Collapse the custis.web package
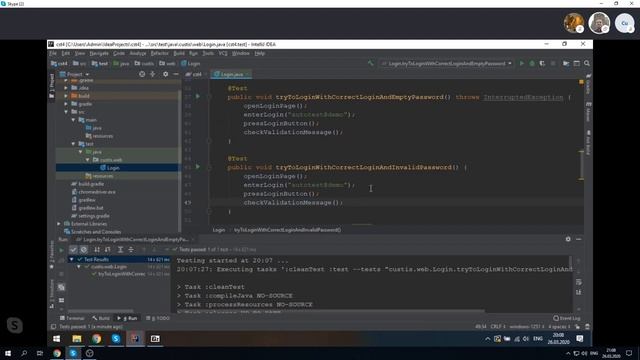Viewport: 640px width, 360px height. tap(87, 160)
